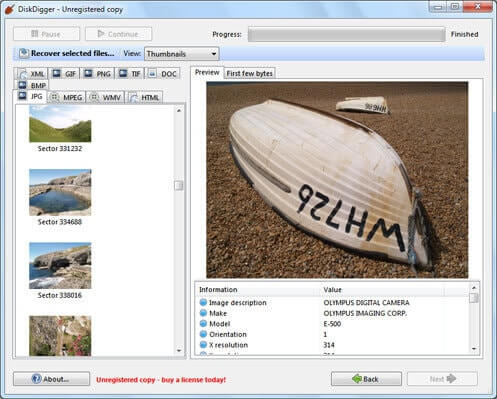Image resolution: width=497 pixels, height=399 pixels.
Task: Click the Recover selected files icon
Action: pos(24,53)
